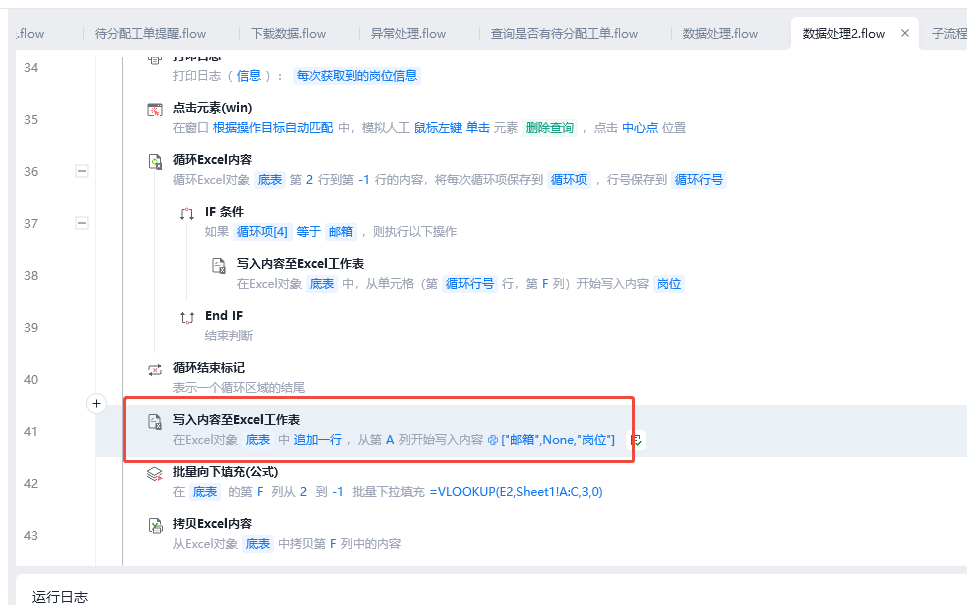Click the End IF step title
This screenshot has width=967, height=605.
[x=224, y=315]
